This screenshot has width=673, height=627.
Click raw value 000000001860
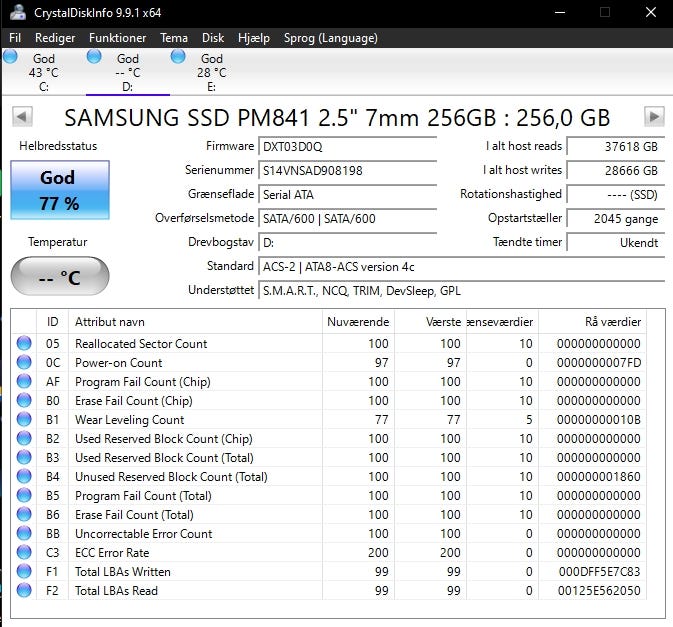pyautogui.click(x=599, y=476)
